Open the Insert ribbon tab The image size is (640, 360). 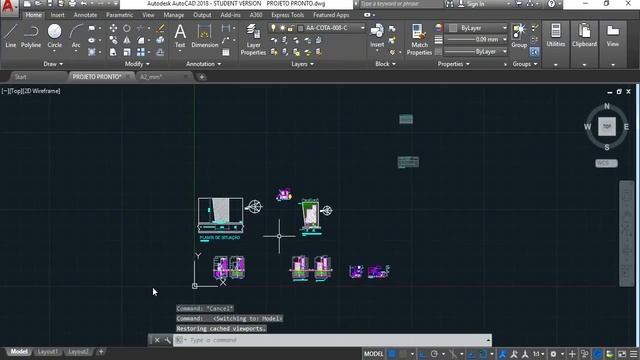coord(58,15)
